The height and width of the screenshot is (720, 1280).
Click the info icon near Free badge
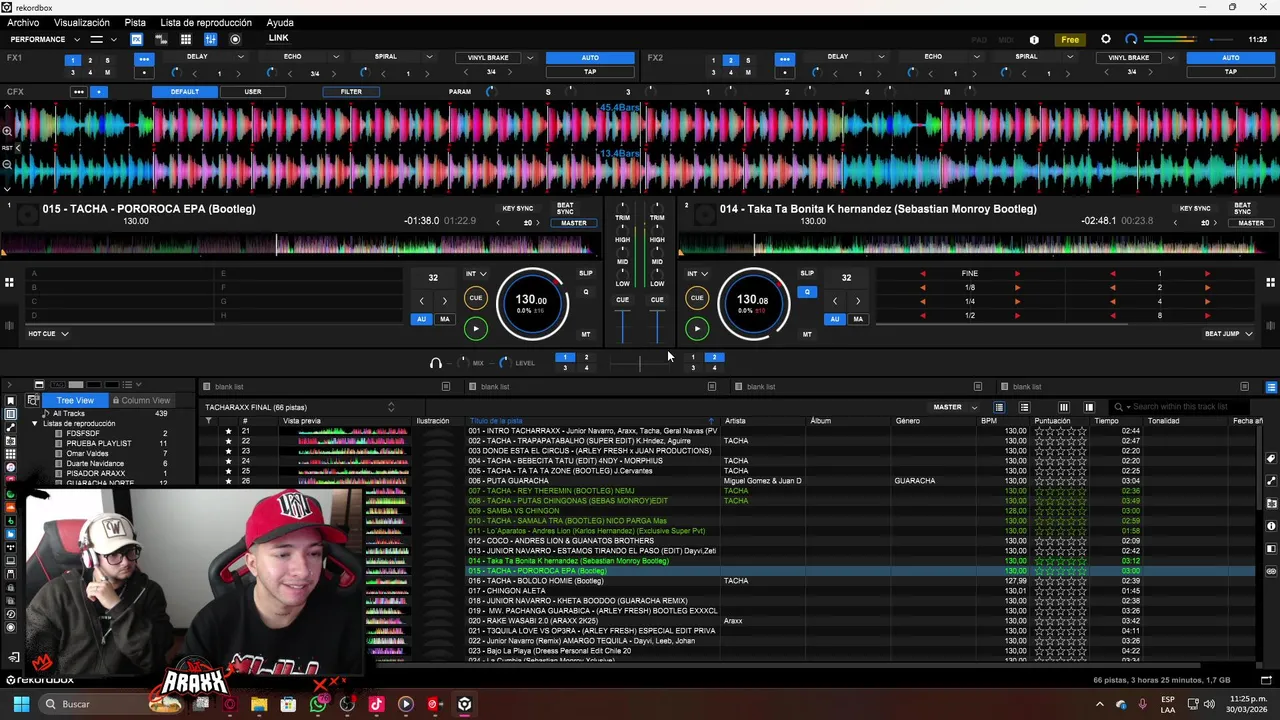pos(1034,40)
